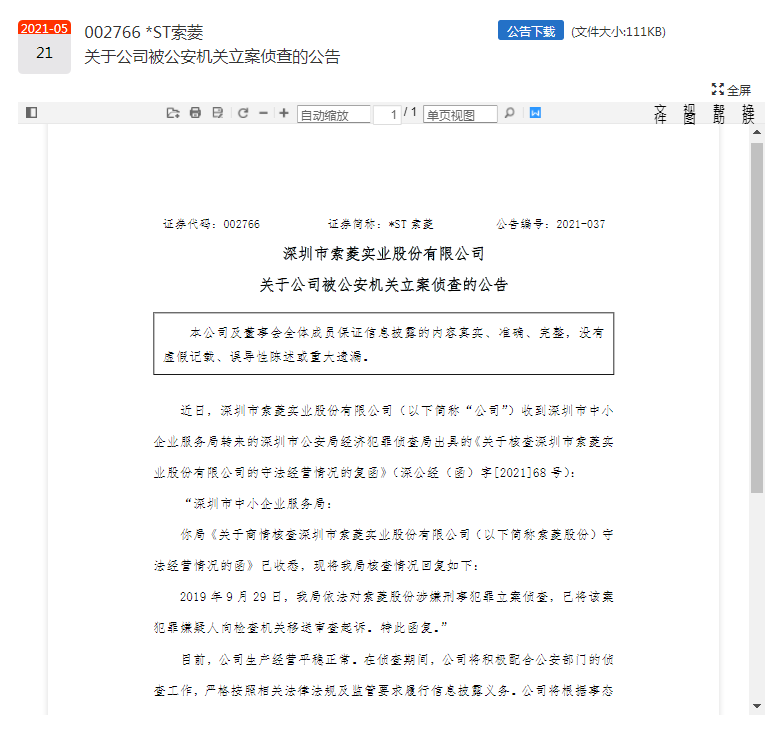Click the centered document subtitle 关于公司被公安机关立案侦查的公告
Screen dimensions: 766x734
tap(383, 284)
